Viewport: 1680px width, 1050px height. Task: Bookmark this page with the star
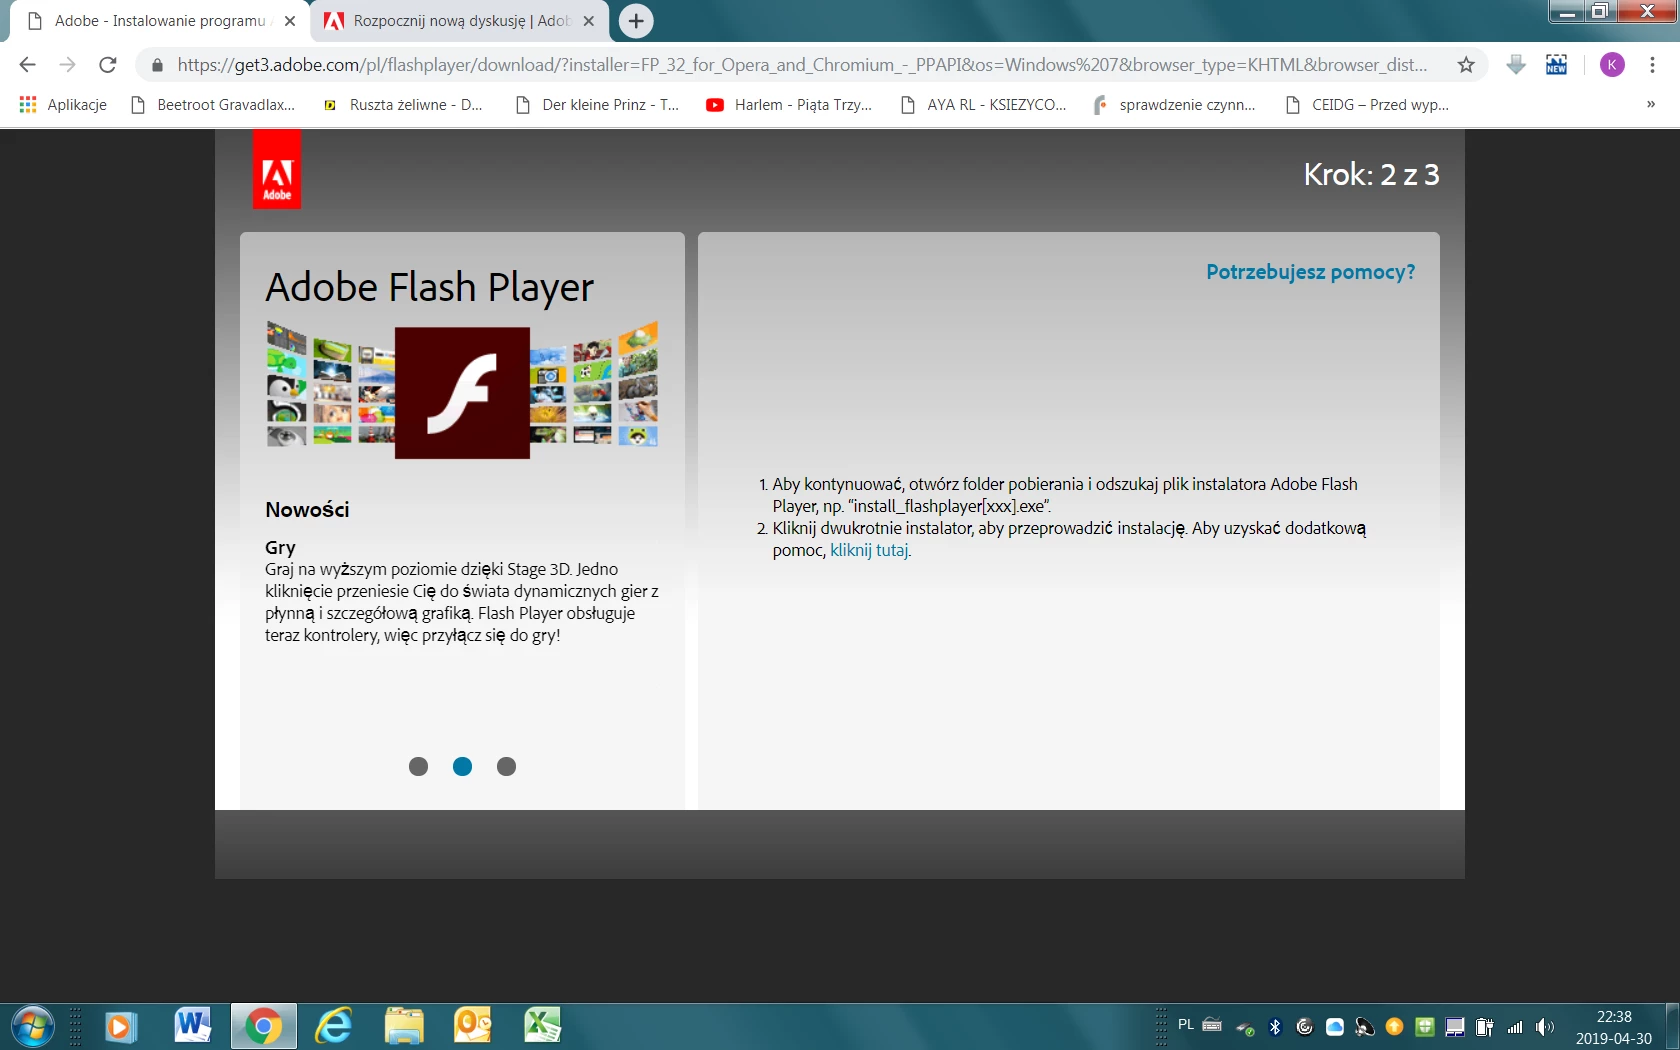[1466, 65]
